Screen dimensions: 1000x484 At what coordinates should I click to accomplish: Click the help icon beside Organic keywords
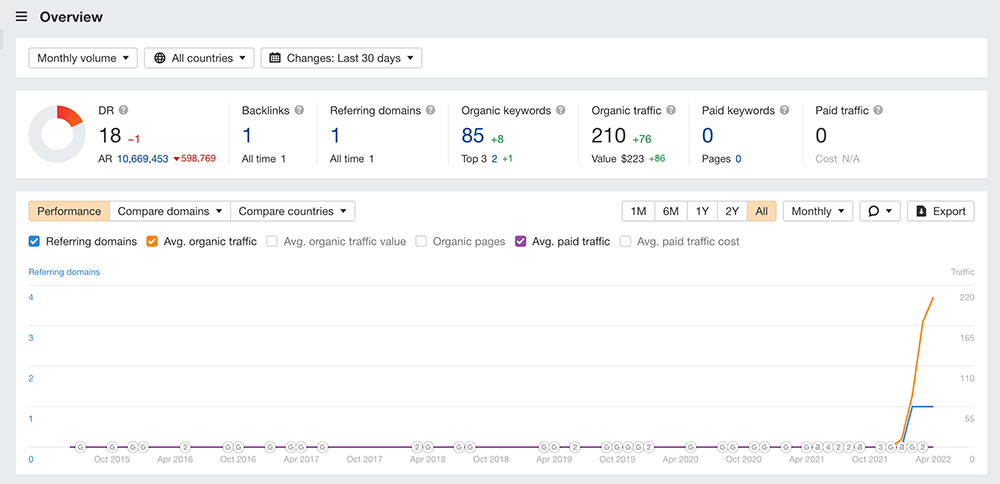(561, 111)
